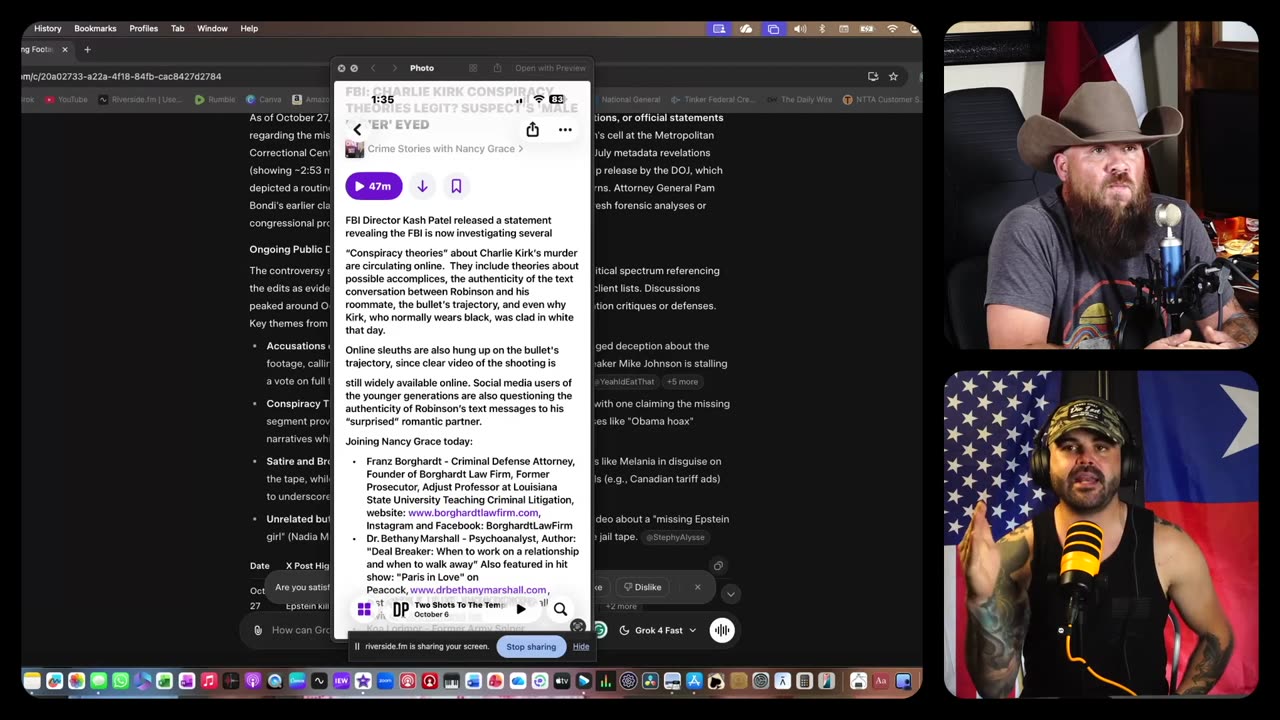Image resolution: width=1280 pixels, height=720 pixels.
Task: Tap the share icon in the podcast app
Action: 532,129
